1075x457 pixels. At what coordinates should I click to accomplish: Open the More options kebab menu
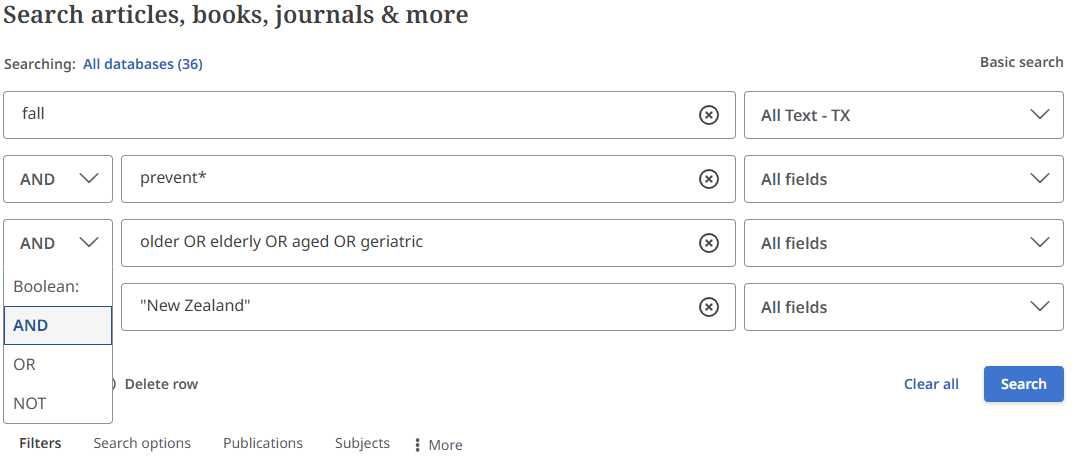pyautogui.click(x=438, y=445)
